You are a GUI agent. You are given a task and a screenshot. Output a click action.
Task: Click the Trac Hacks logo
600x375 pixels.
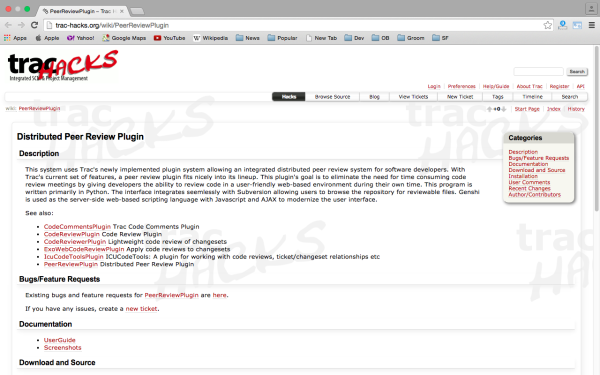62,66
